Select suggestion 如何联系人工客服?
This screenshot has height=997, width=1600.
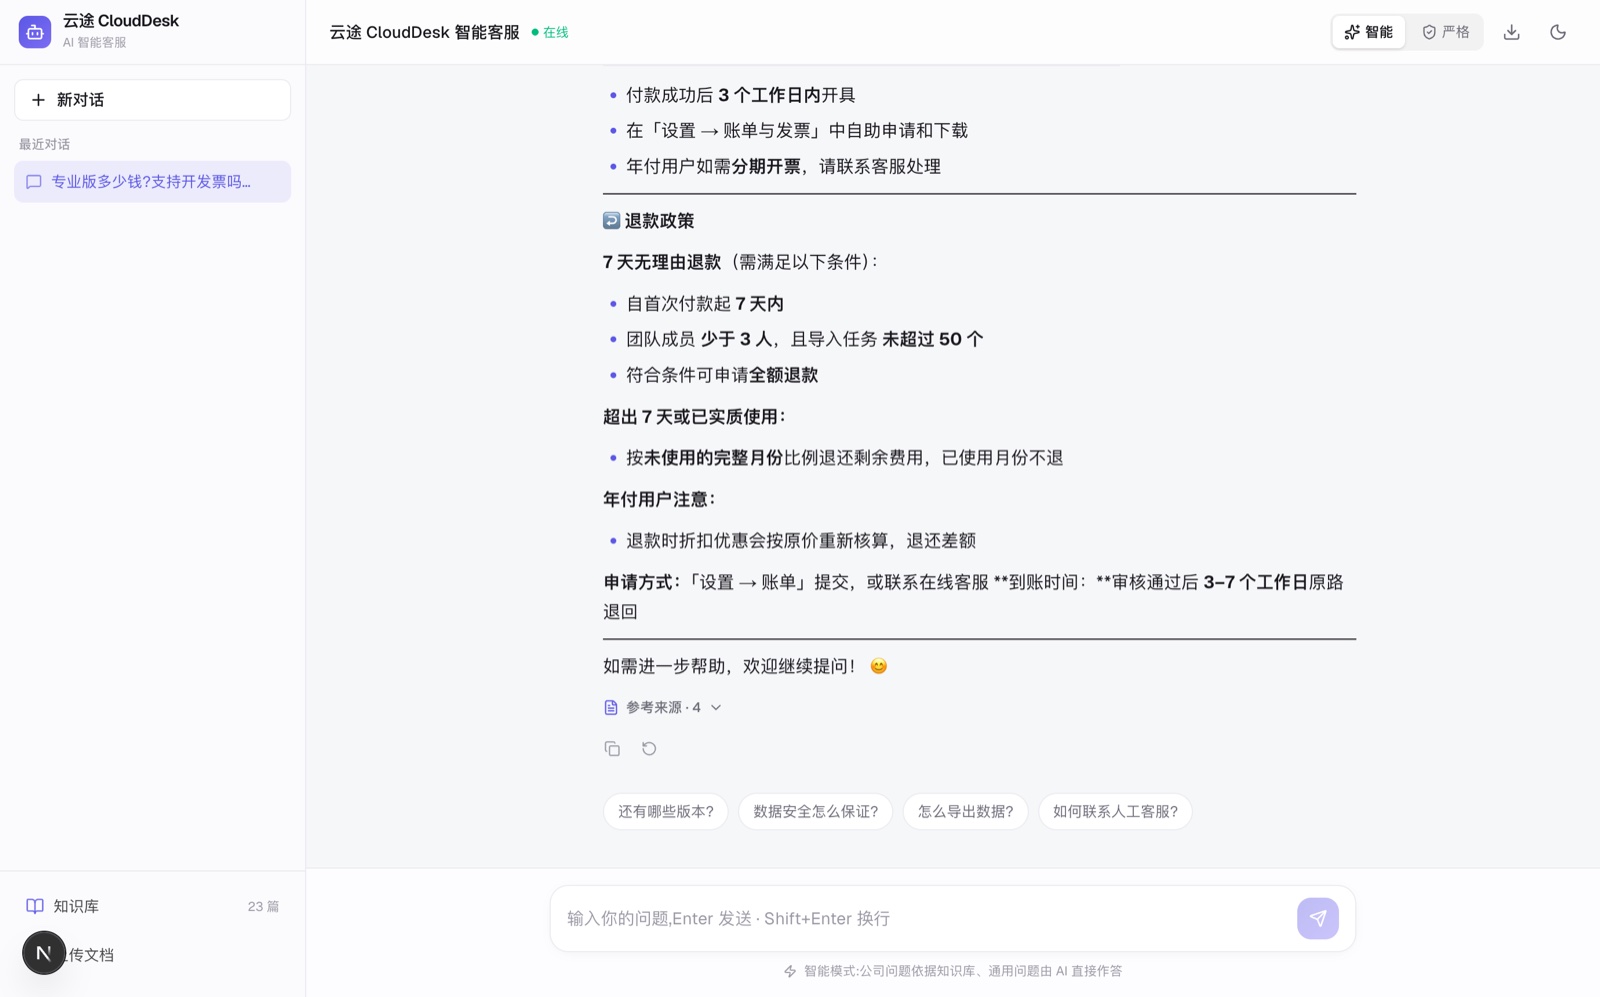pos(1115,811)
